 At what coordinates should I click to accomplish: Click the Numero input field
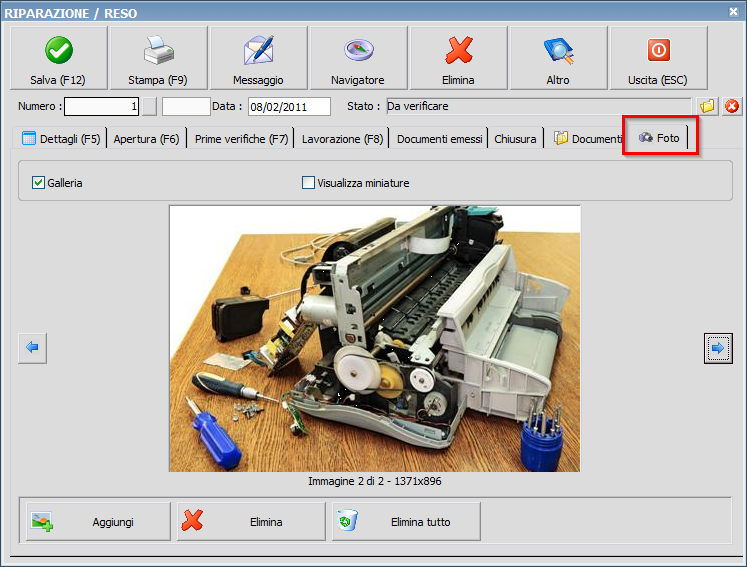click(101, 106)
